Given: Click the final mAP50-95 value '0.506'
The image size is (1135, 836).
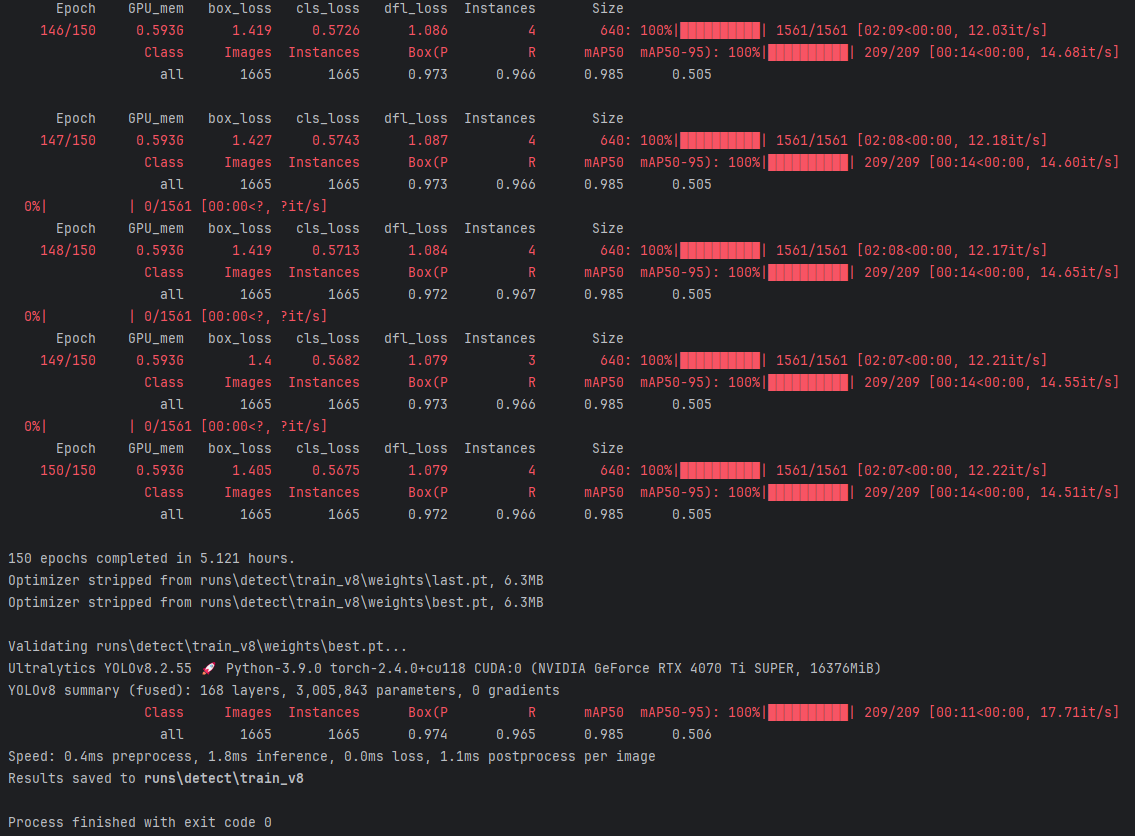Looking at the screenshot, I should coord(691,734).
